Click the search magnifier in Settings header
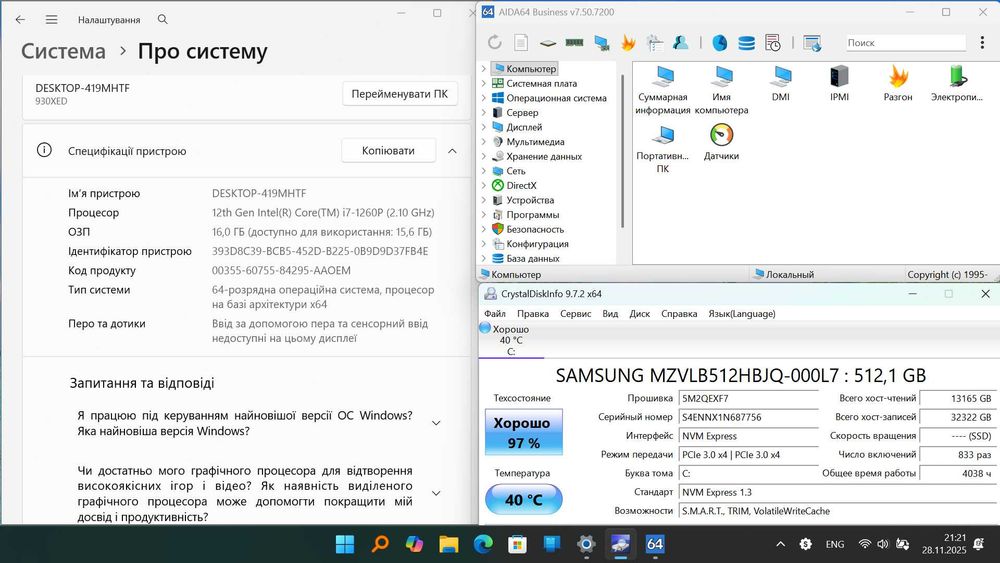 (163, 20)
